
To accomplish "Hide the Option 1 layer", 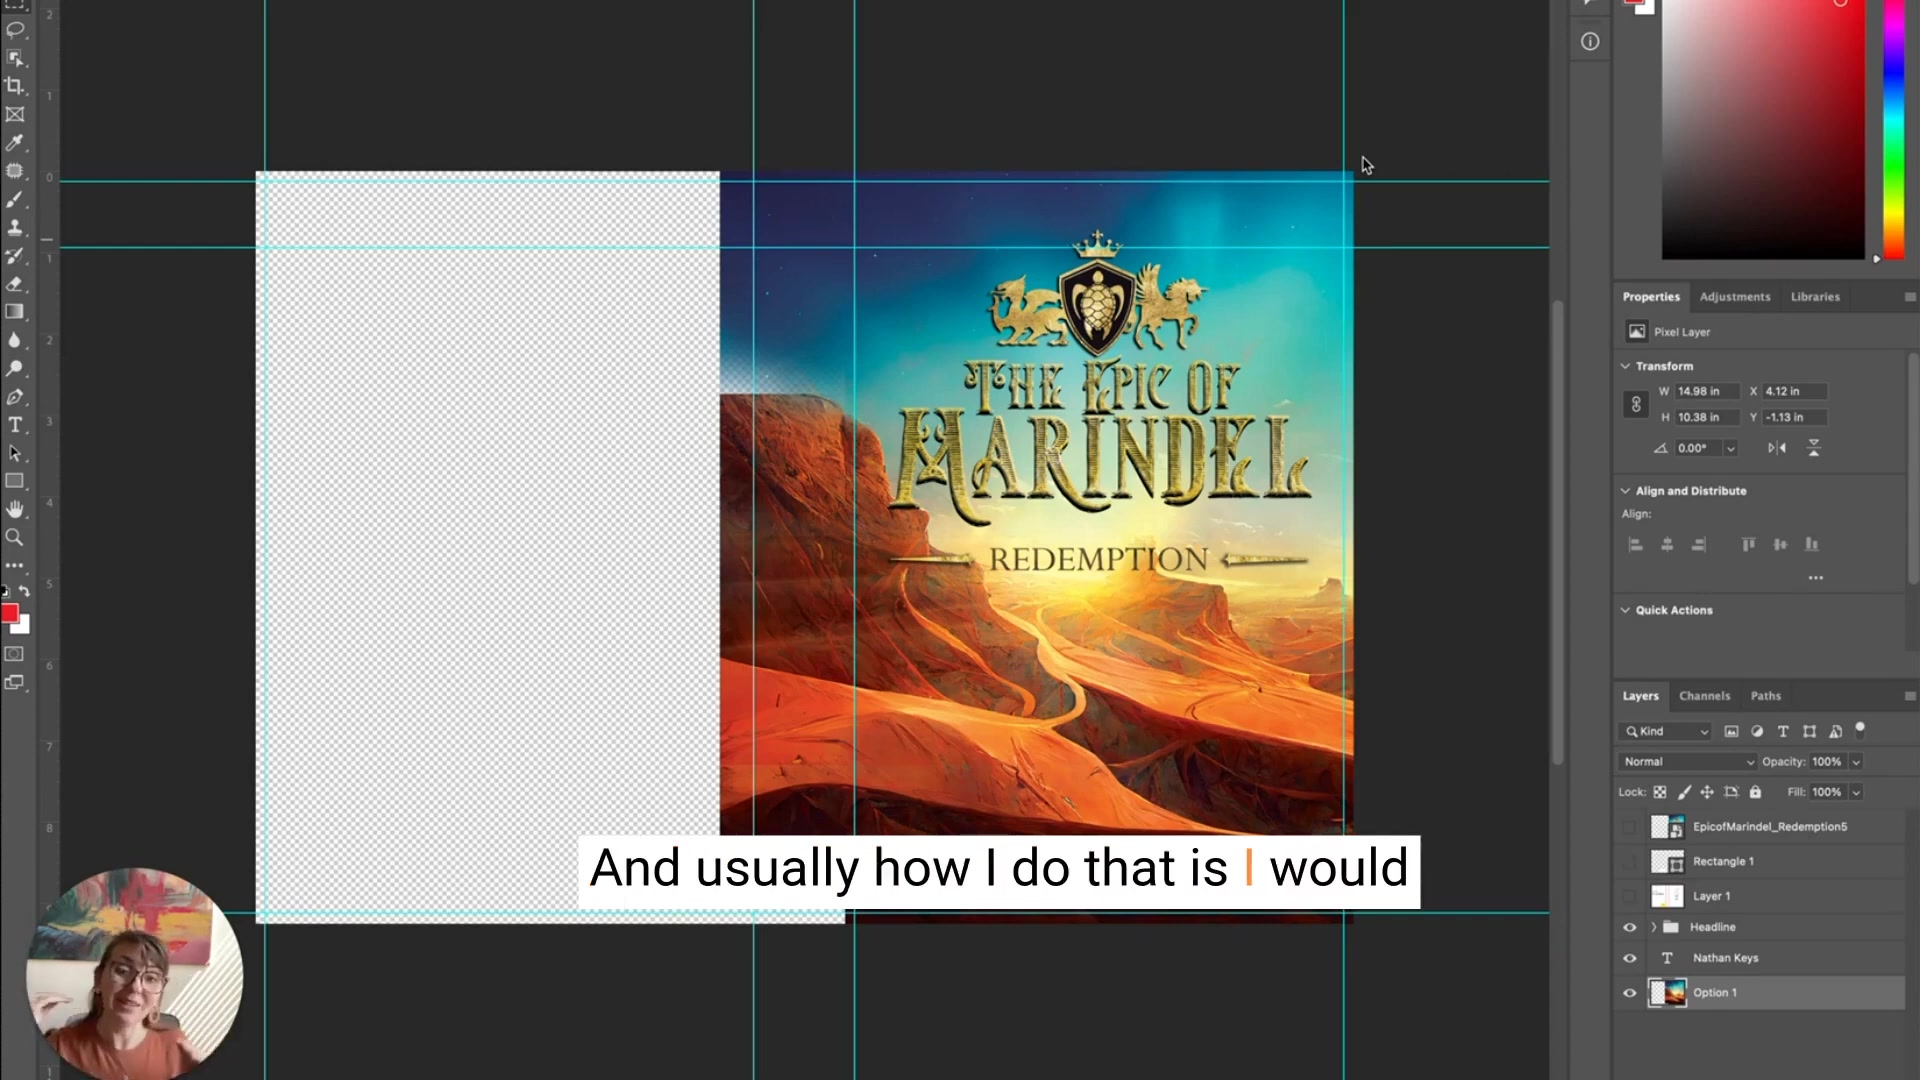I will coord(1630,993).
